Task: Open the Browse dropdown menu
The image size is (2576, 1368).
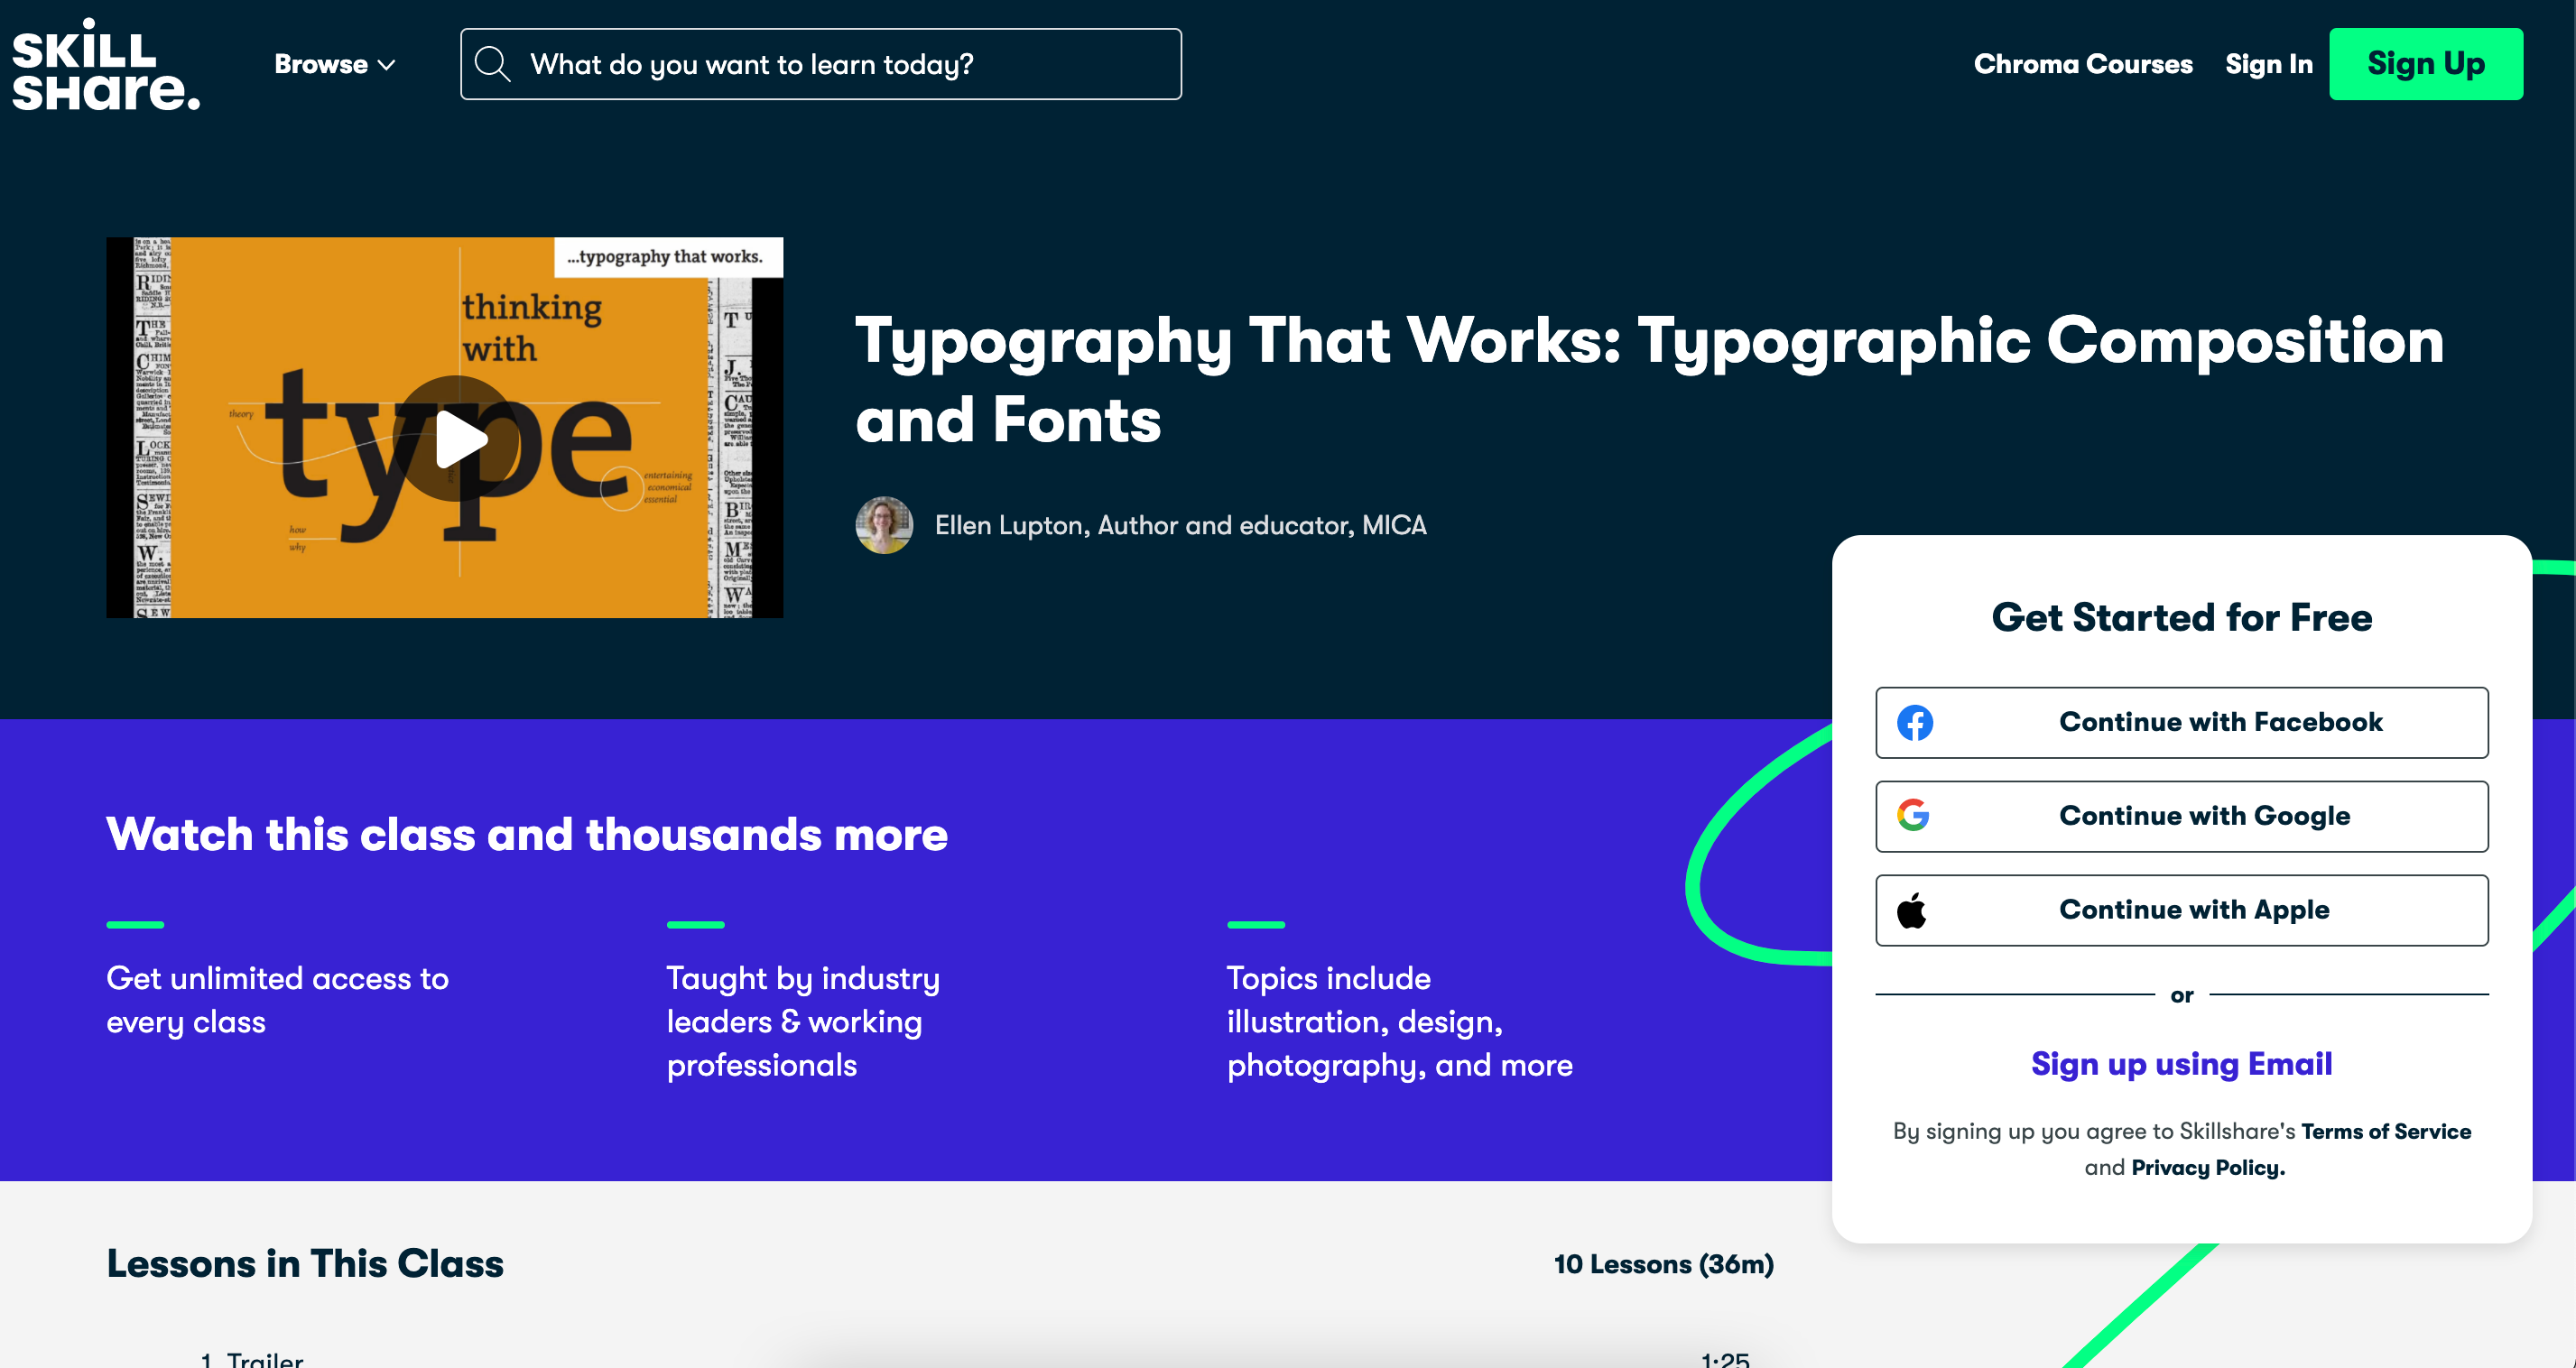Action: [x=335, y=64]
